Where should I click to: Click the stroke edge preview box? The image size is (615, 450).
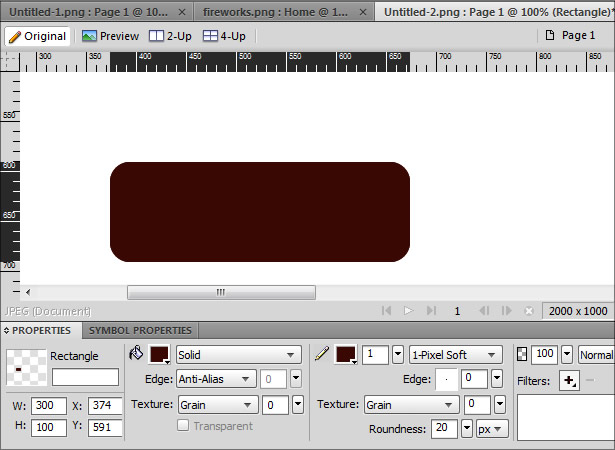[x=446, y=379]
